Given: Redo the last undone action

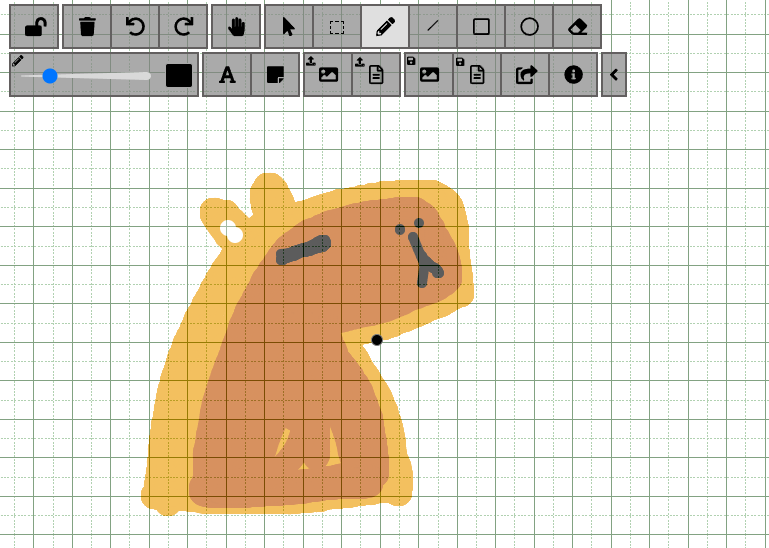Looking at the screenshot, I should tap(183, 27).
